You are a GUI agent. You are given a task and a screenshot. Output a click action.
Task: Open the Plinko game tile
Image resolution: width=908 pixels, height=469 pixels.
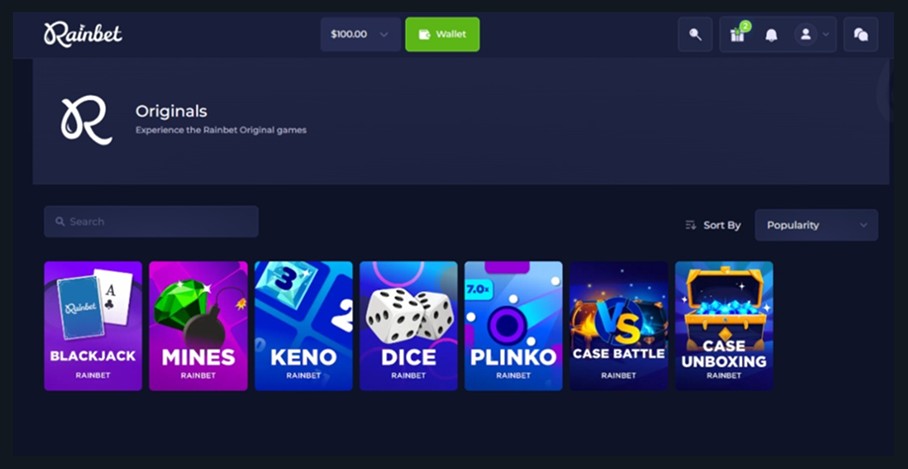tap(514, 326)
